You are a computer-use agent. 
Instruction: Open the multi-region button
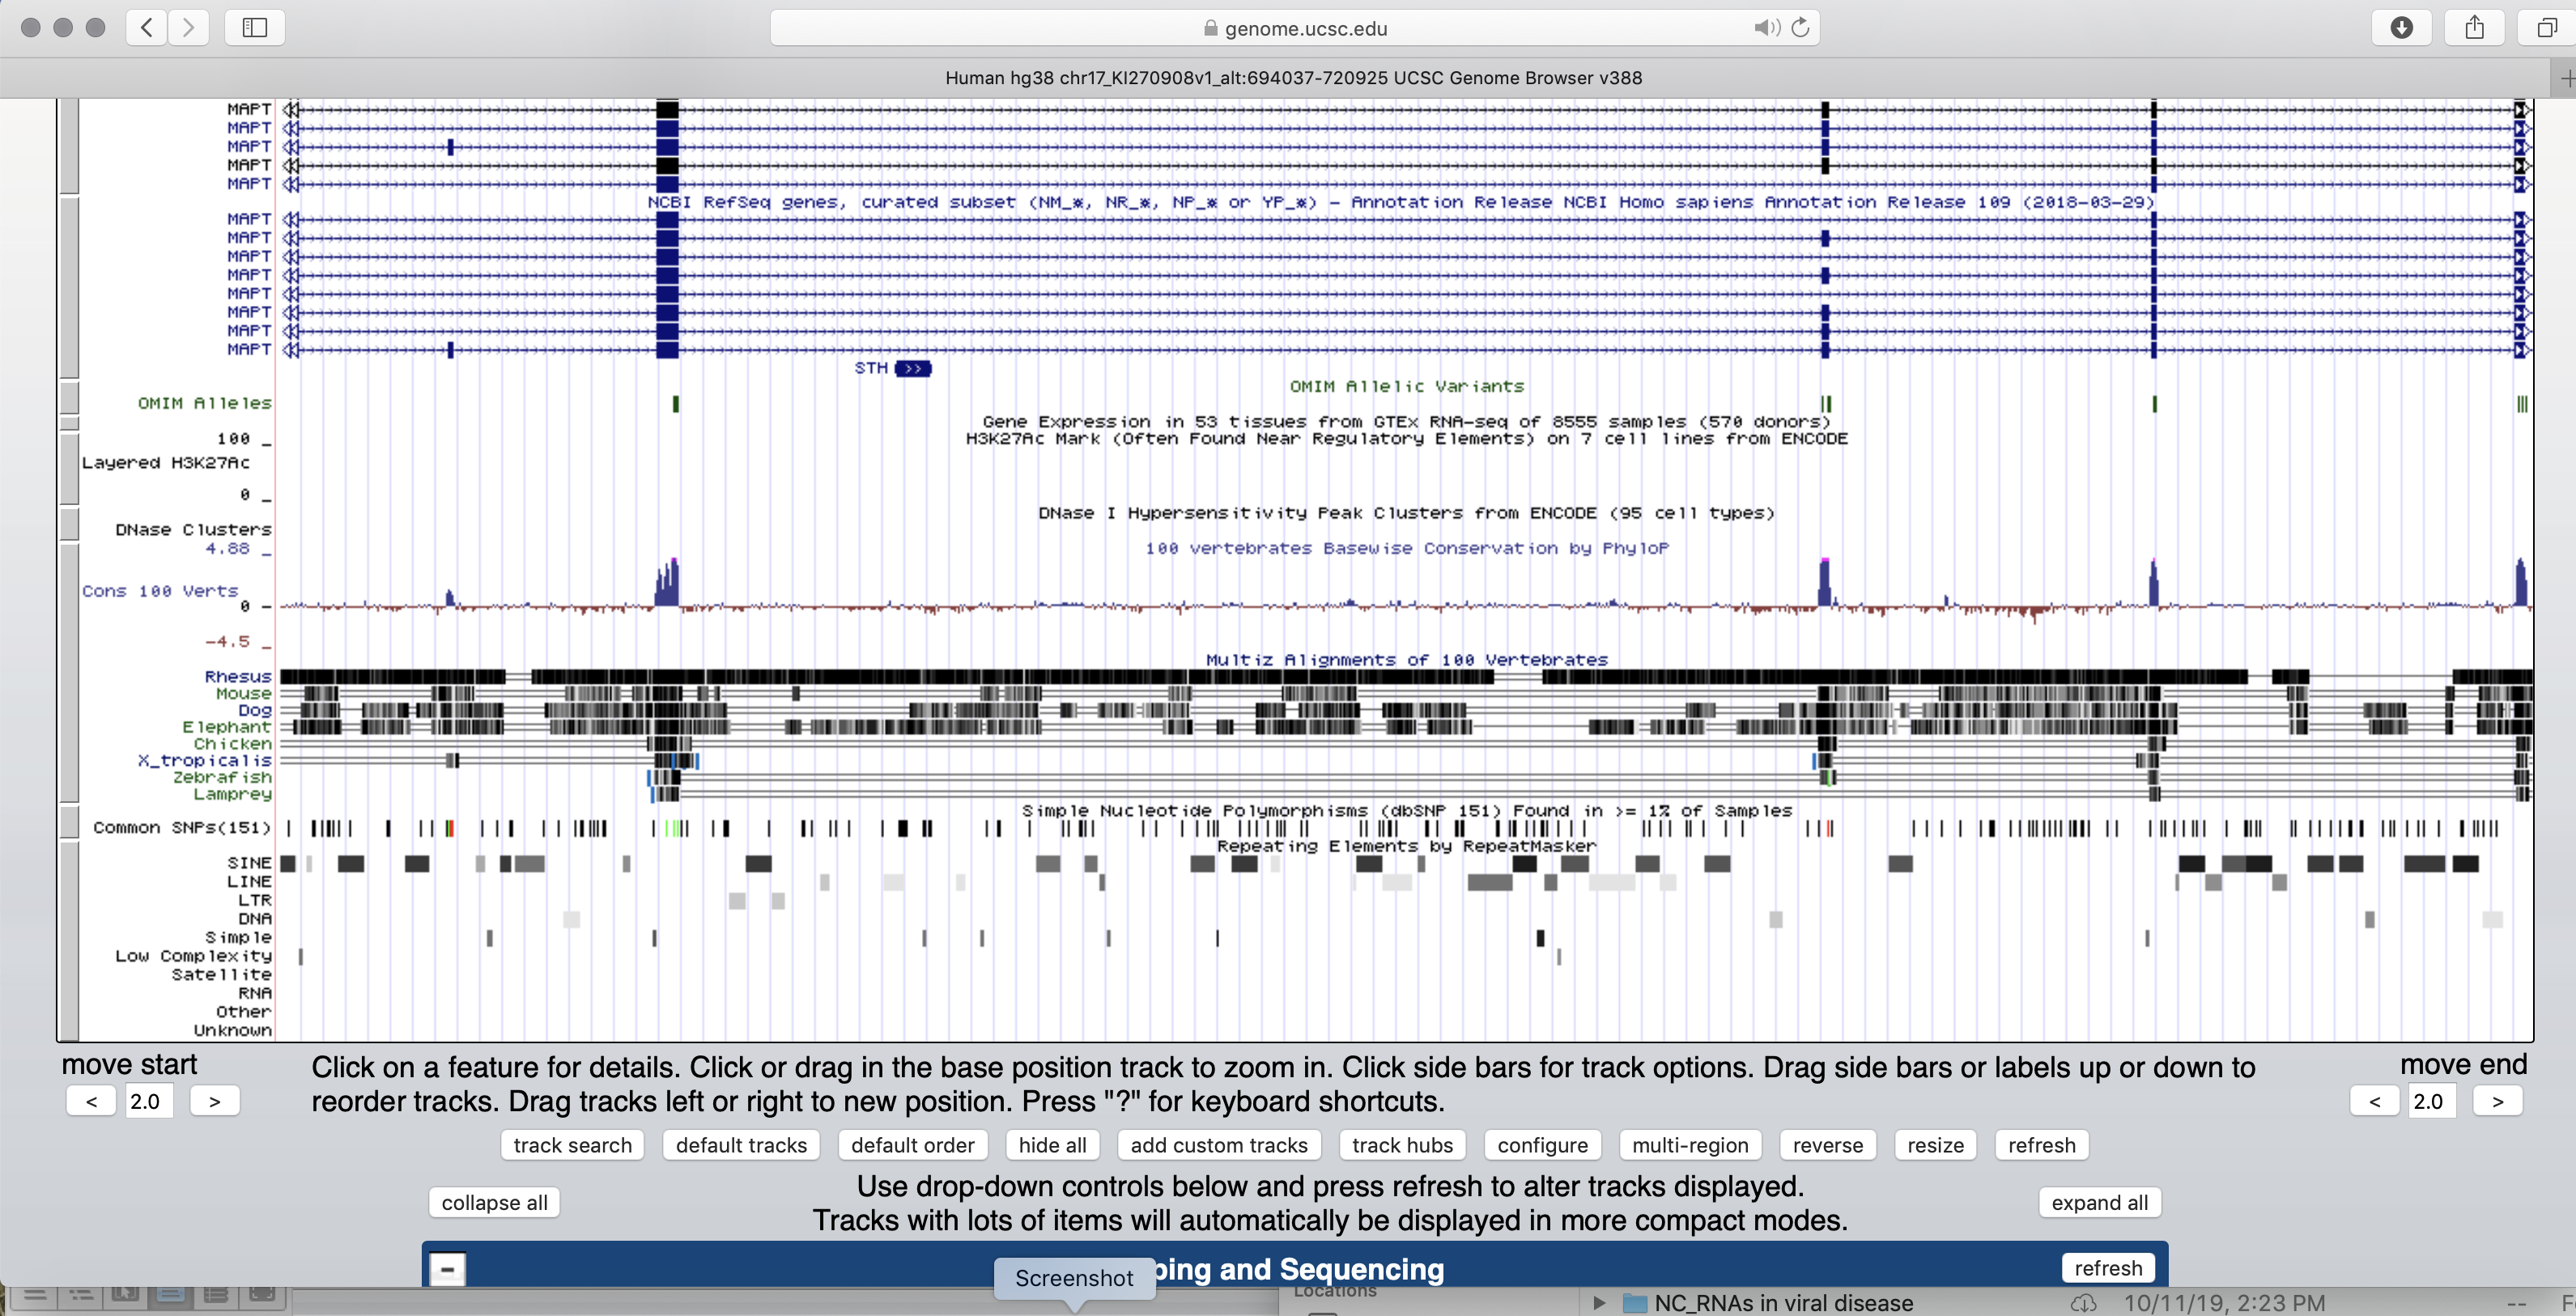coord(1689,1145)
